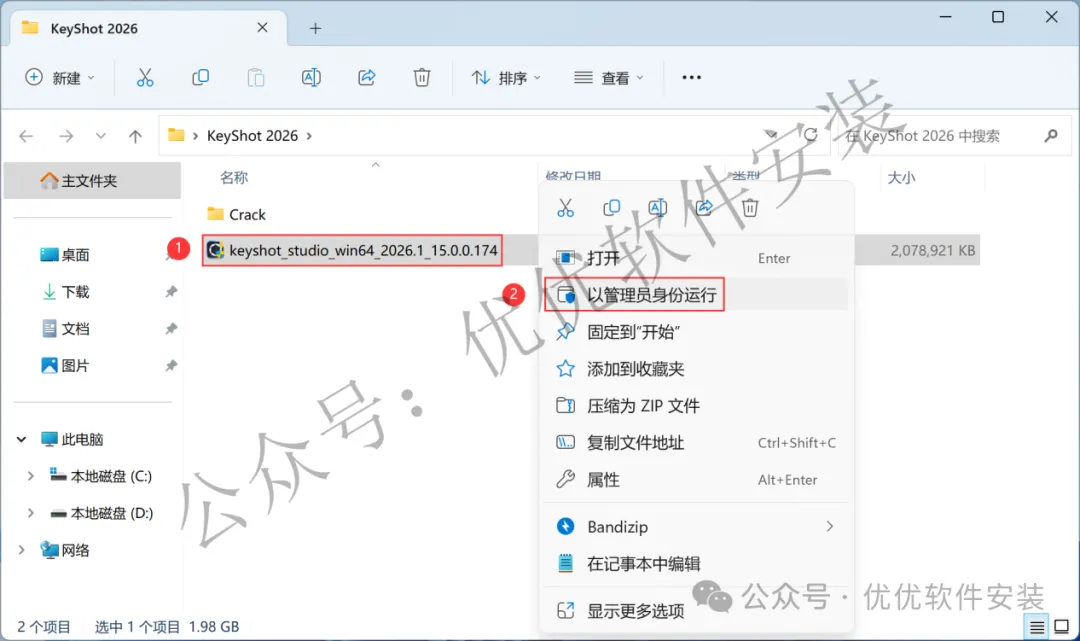Click the Copy icon in the toolbar
This screenshot has height=641, width=1080.
200,78
